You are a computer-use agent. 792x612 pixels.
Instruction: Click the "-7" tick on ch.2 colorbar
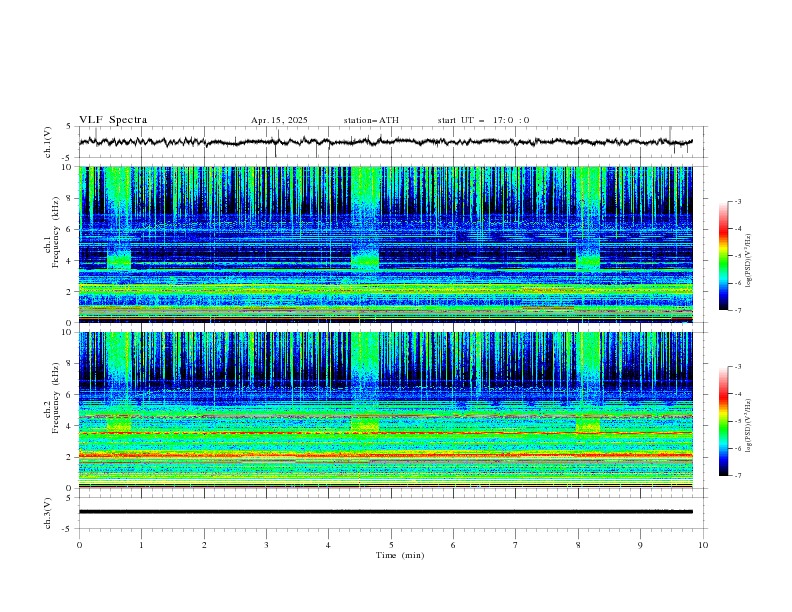click(738, 475)
